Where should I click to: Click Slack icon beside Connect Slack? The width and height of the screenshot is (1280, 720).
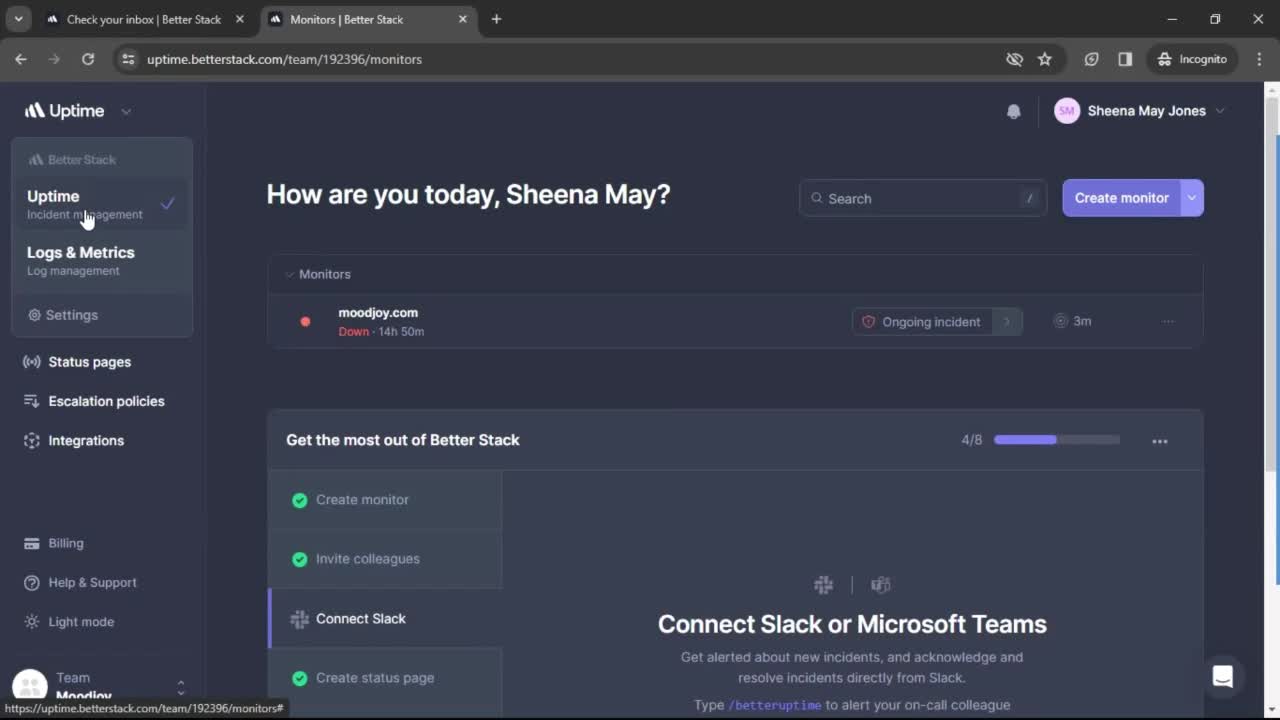(299, 619)
